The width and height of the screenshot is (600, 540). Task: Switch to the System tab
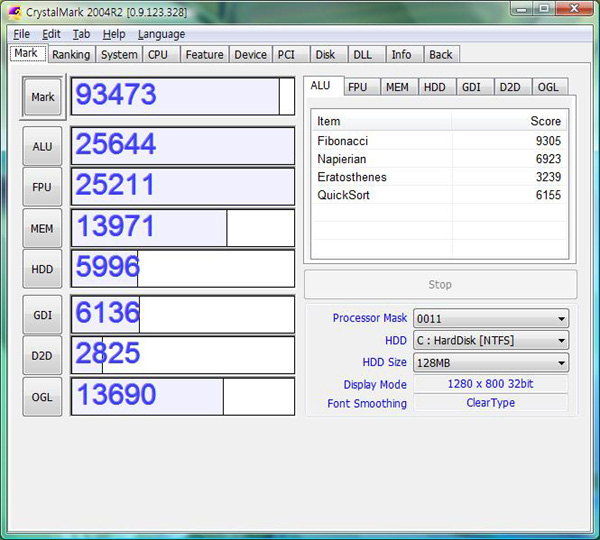(x=119, y=55)
